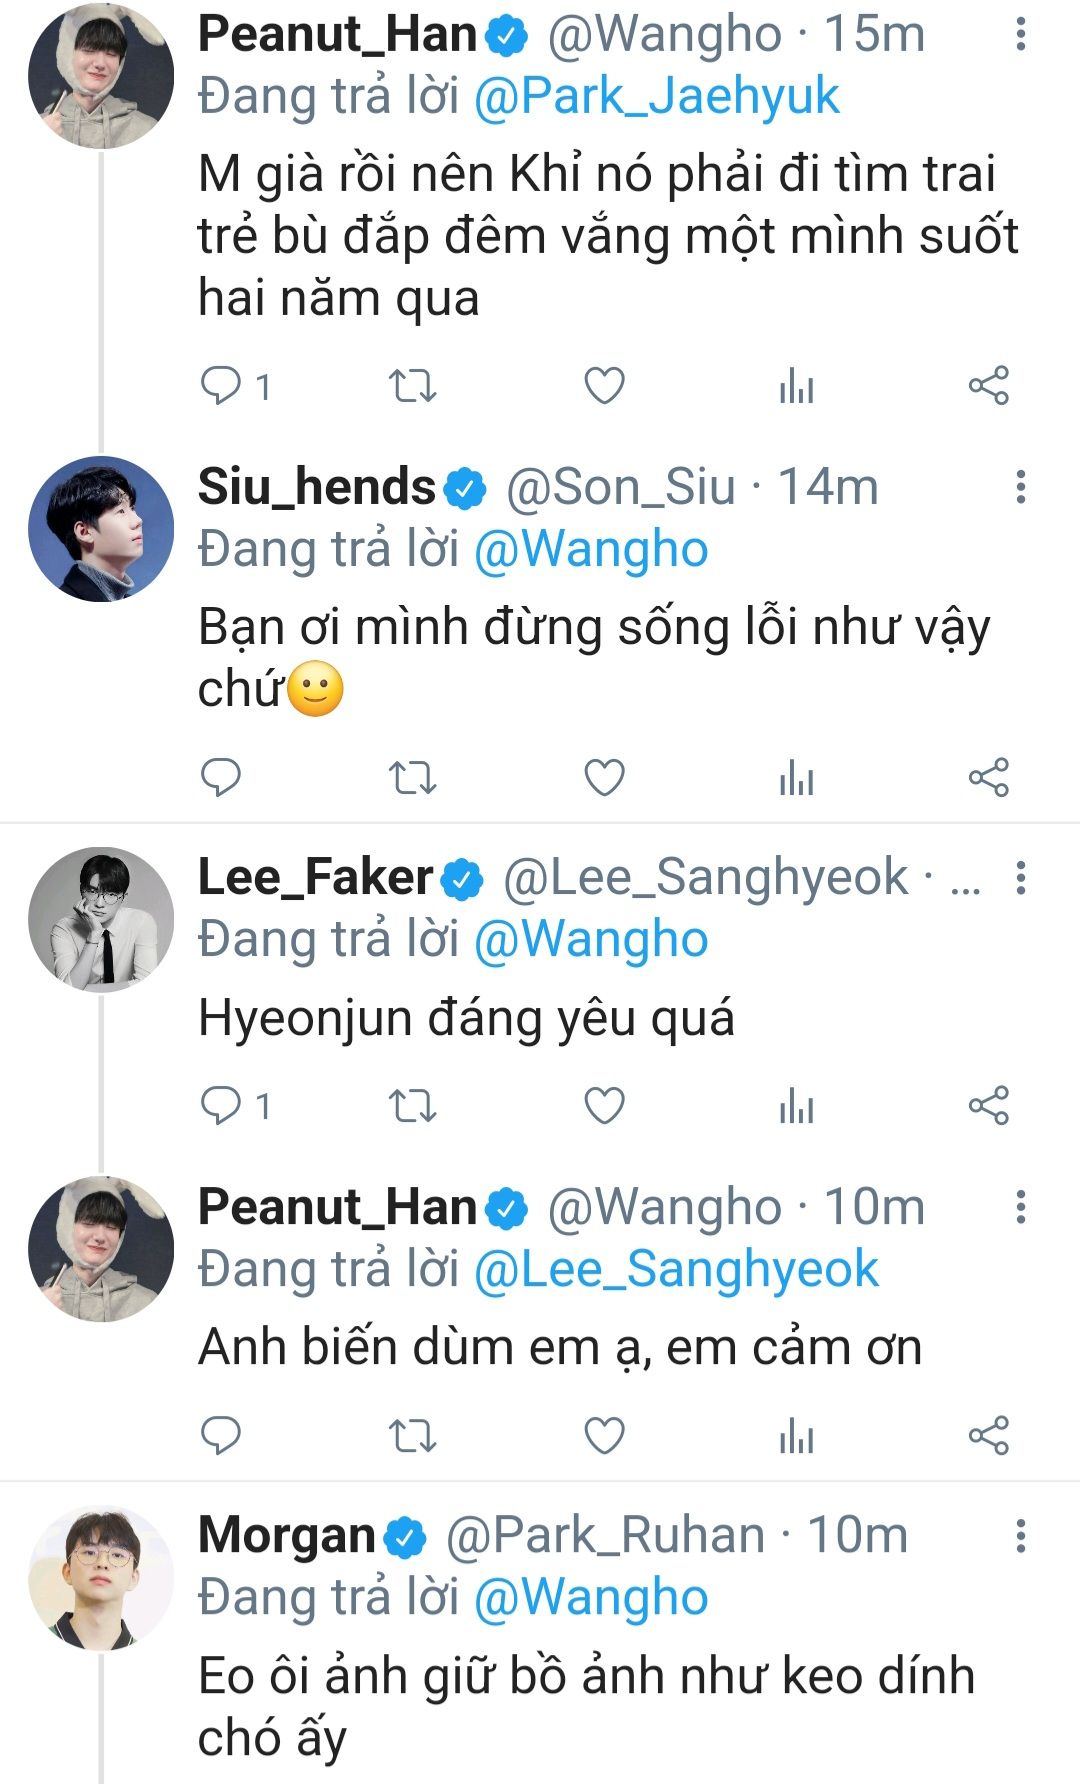1080x1784 pixels.
Task: Open the @Lee_Sanghyeok mention link
Action: tap(676, 1269)
